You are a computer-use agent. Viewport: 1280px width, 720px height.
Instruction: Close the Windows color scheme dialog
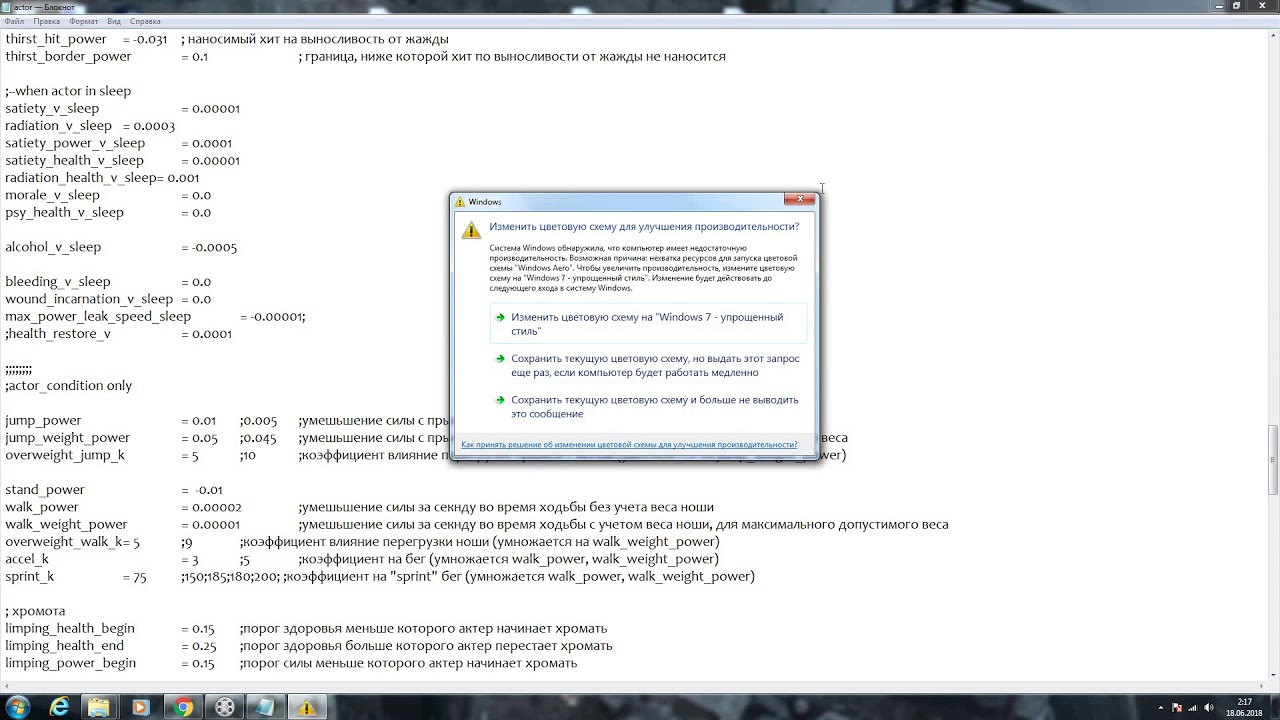coord(800,199)
